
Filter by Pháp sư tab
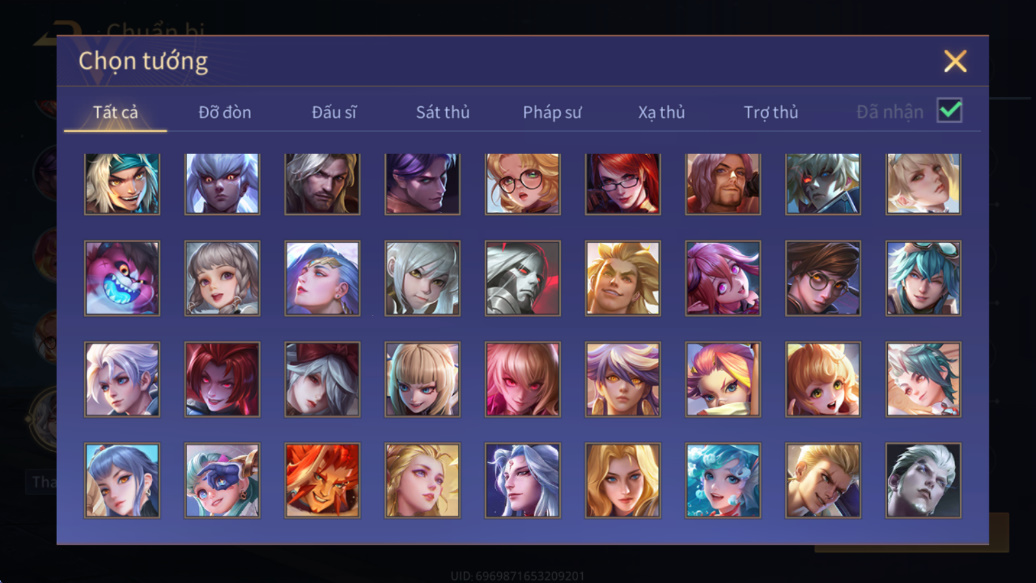coord(552,112)
